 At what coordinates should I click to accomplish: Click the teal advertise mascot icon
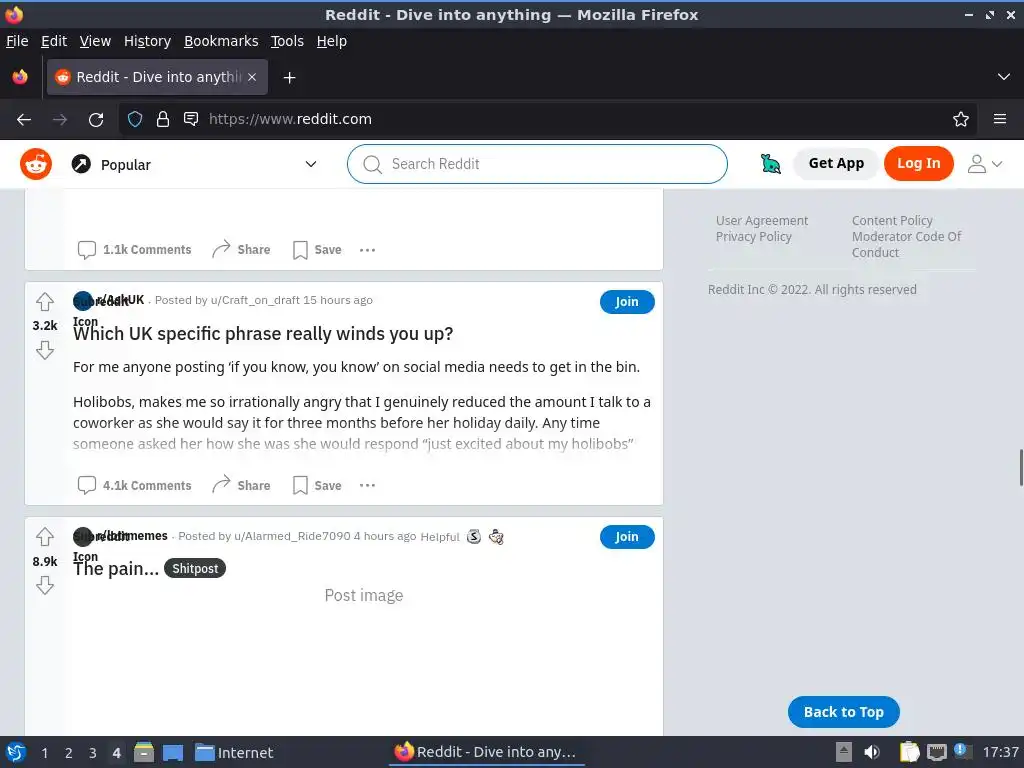click(771, 163)
